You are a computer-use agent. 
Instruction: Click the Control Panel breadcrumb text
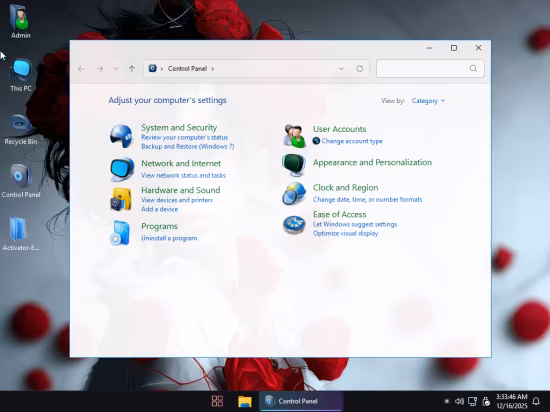coord(187,69)
